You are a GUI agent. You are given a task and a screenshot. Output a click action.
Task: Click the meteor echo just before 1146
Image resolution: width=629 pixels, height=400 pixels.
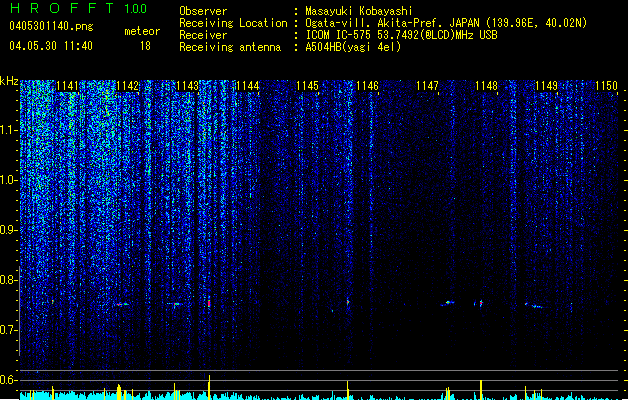348,302
